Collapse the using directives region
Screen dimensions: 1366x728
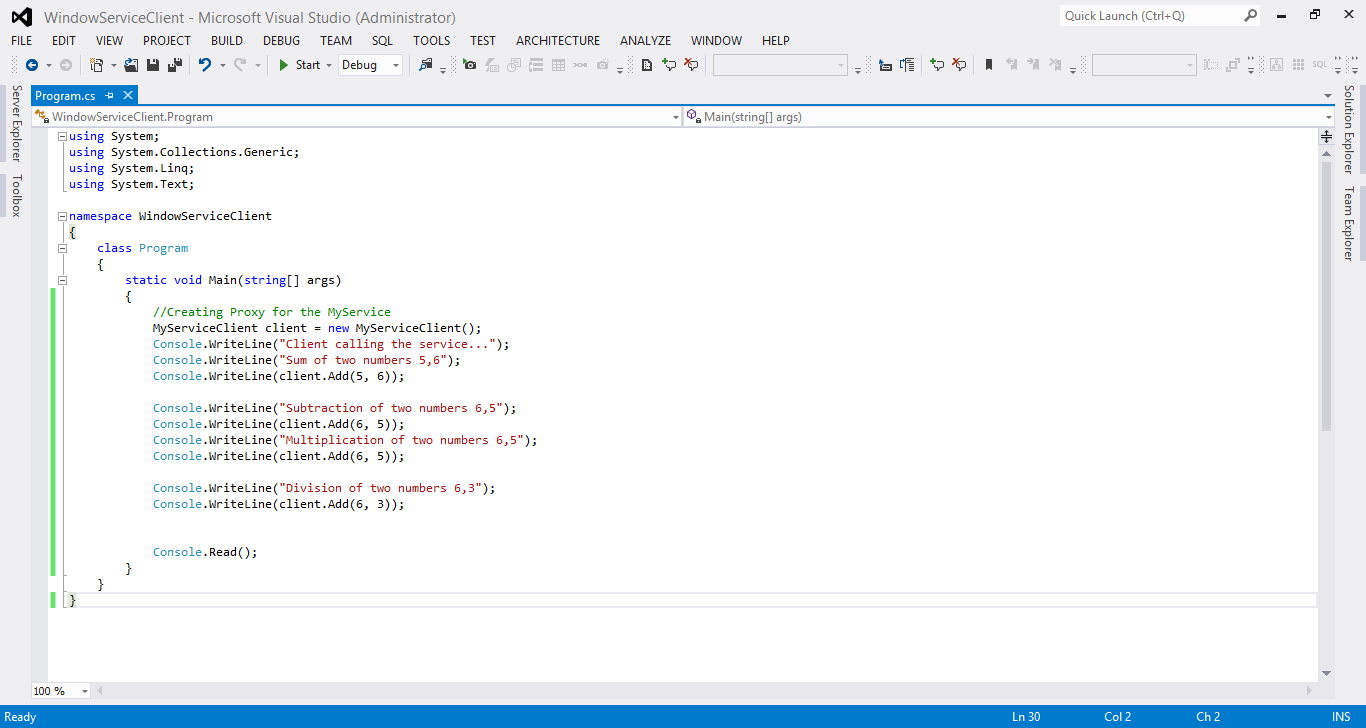pyautogui.click(x=62, y=136)
